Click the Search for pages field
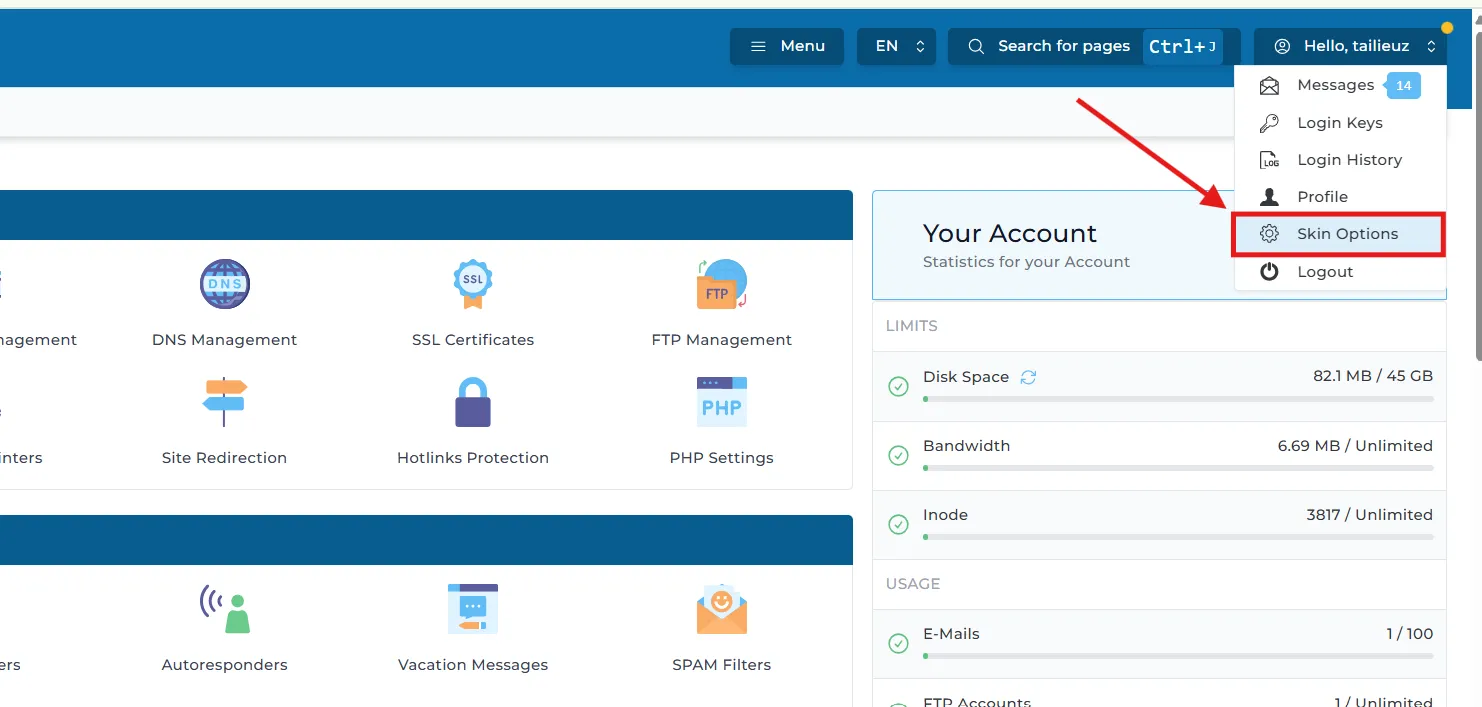Screen dimensions: 1482x707 pyautogui.click(x=1062, y=46)
